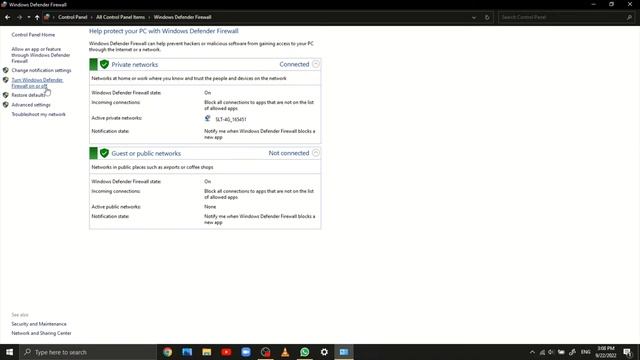The width and height of the screenshot is (640, 360).
Task: Go up one level with up arrow
Action: pos(37,17)
